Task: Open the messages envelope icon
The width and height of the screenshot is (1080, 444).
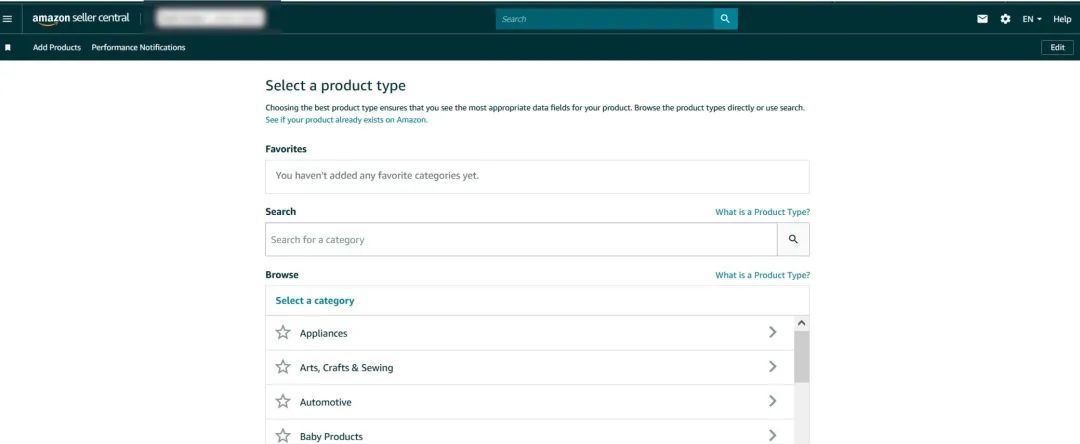Action: [x=983, y=19]
